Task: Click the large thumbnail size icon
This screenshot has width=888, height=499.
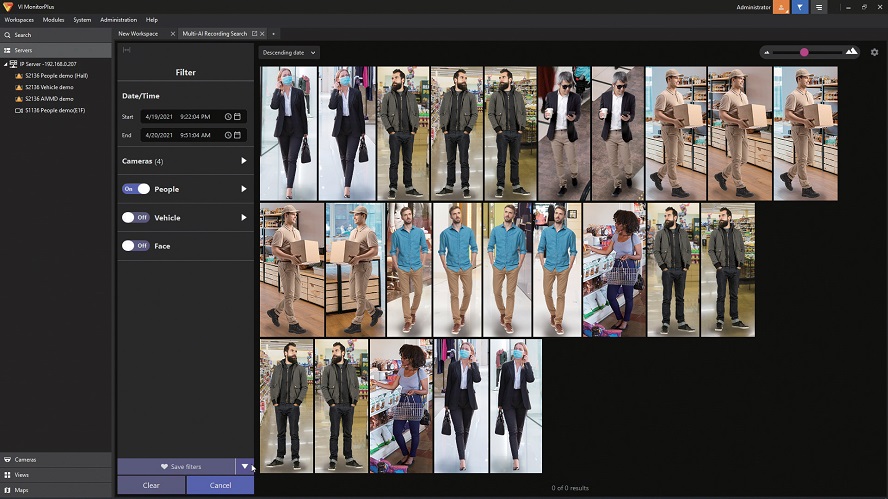Action: pyautogui.click(x=851, y=51)
